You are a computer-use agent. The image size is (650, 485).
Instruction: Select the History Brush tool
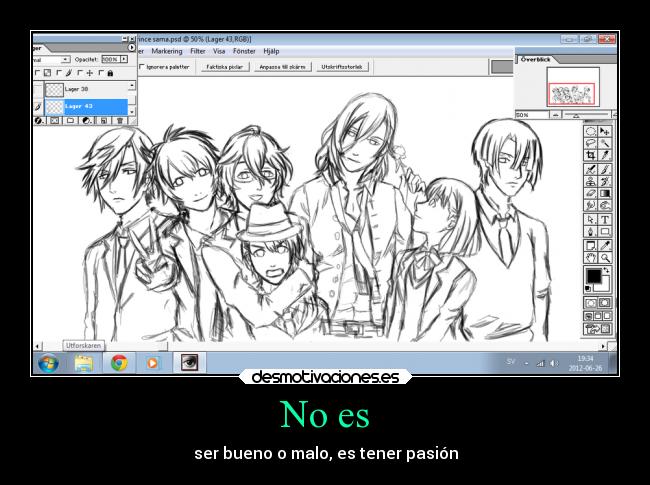[x=605, y=182]
